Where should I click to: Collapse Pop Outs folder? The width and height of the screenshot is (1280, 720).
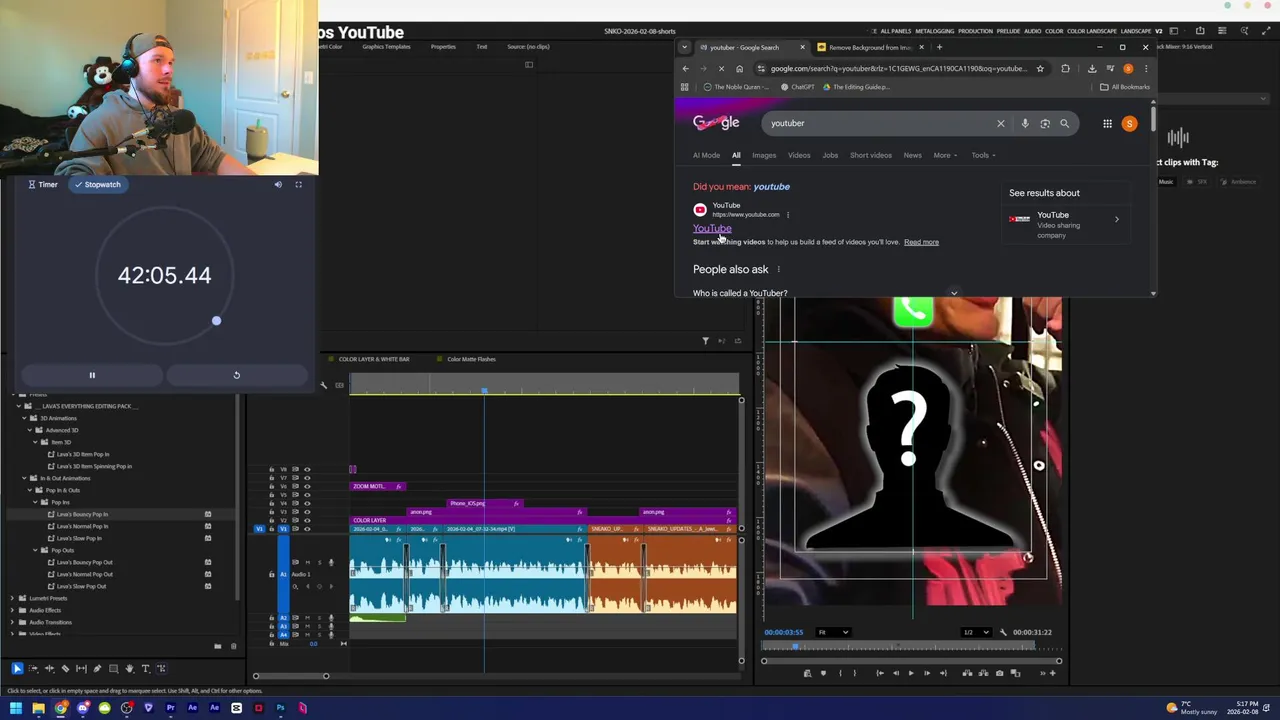35,550
